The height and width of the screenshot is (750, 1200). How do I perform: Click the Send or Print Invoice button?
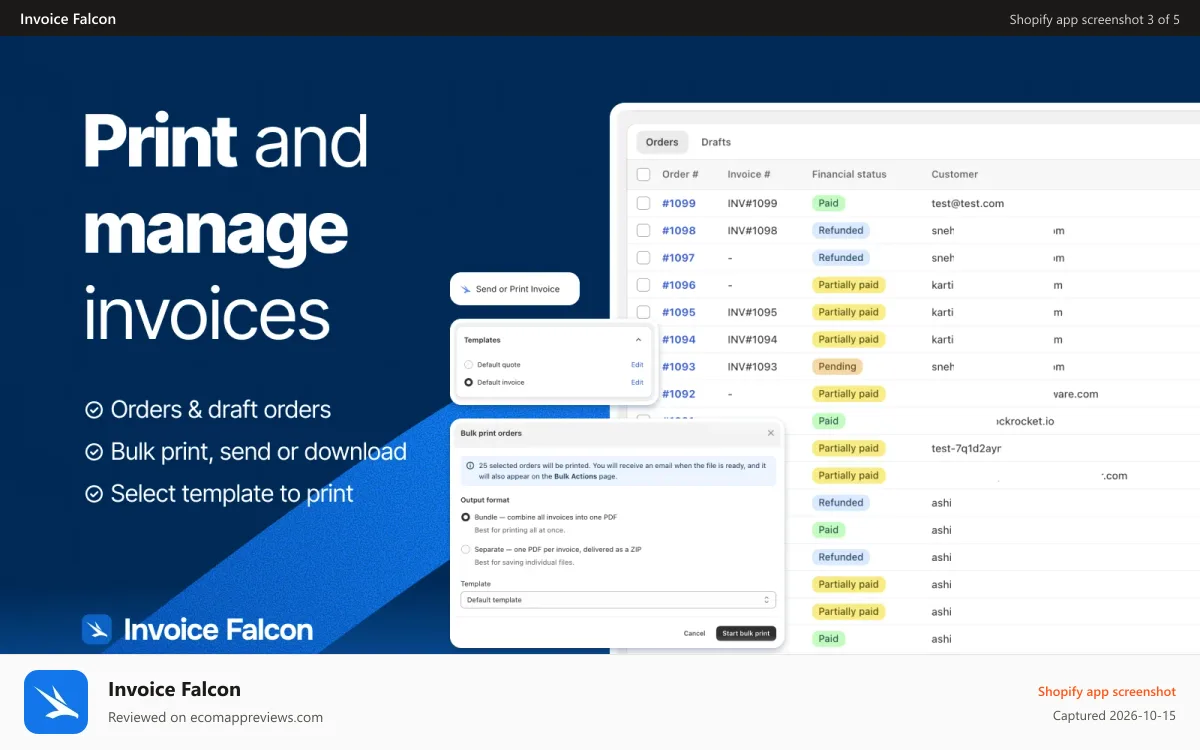(x=515, y=289)
